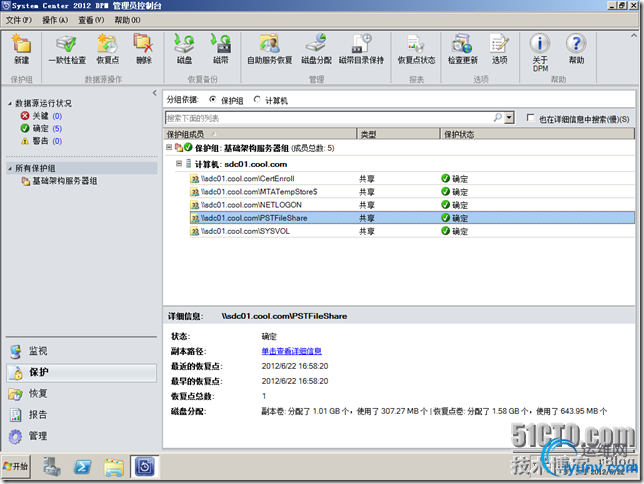Screen dimensions: 644x484
Task: Click the 单击查看详细信息 link
Action: [292, 351]
